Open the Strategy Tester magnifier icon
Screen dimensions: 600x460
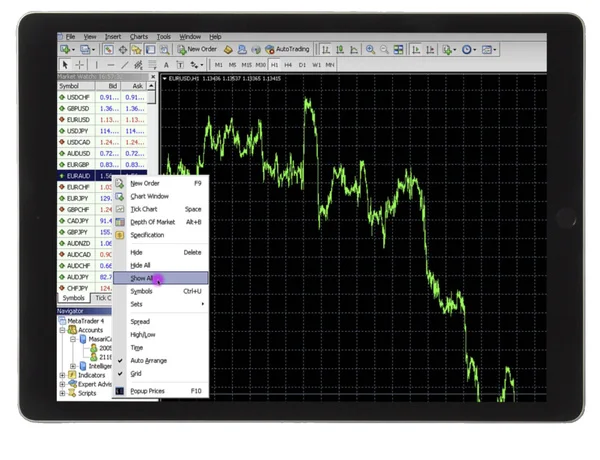click(164, 49)
